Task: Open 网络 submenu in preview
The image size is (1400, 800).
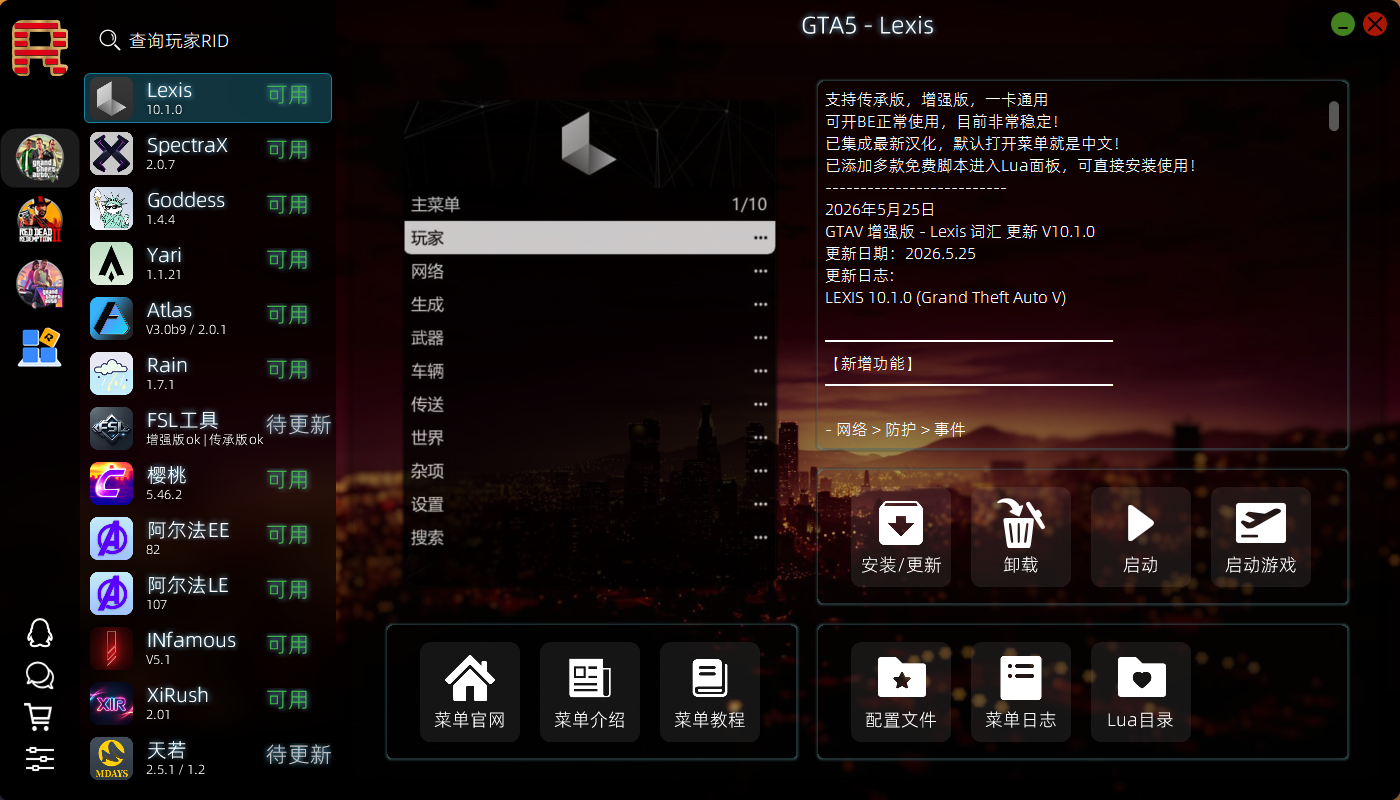Action: point(590,271)
